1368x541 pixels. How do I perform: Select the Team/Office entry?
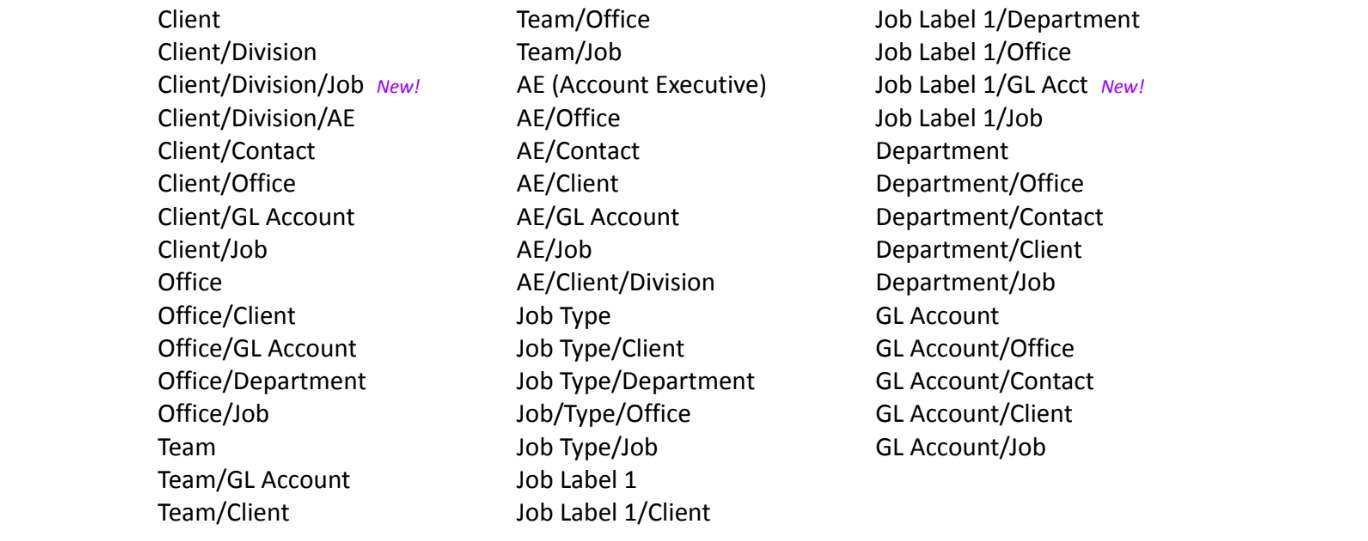point(583,20)
